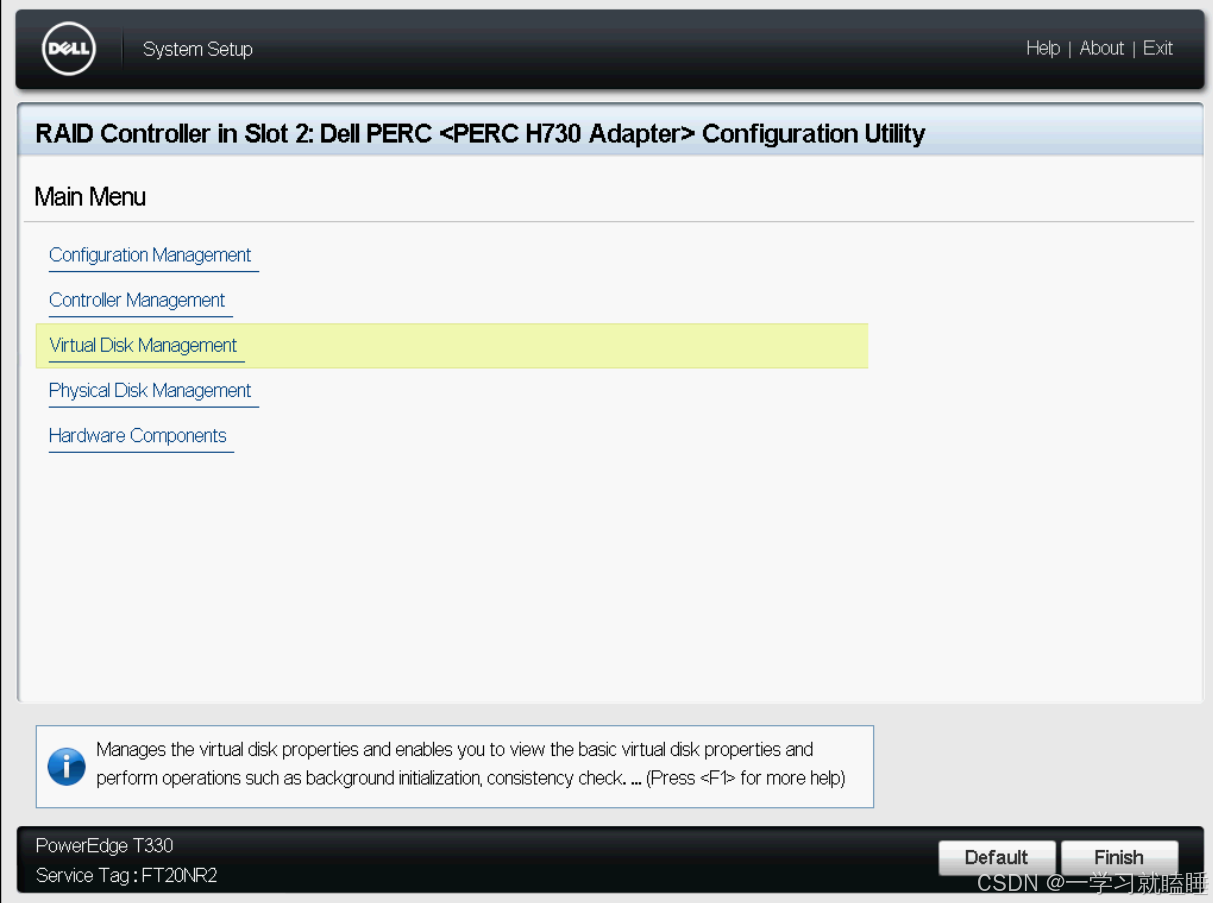Click the virtual disk help description text
The width and height of the screenshot is (1213, 903).
click(471, 763)
